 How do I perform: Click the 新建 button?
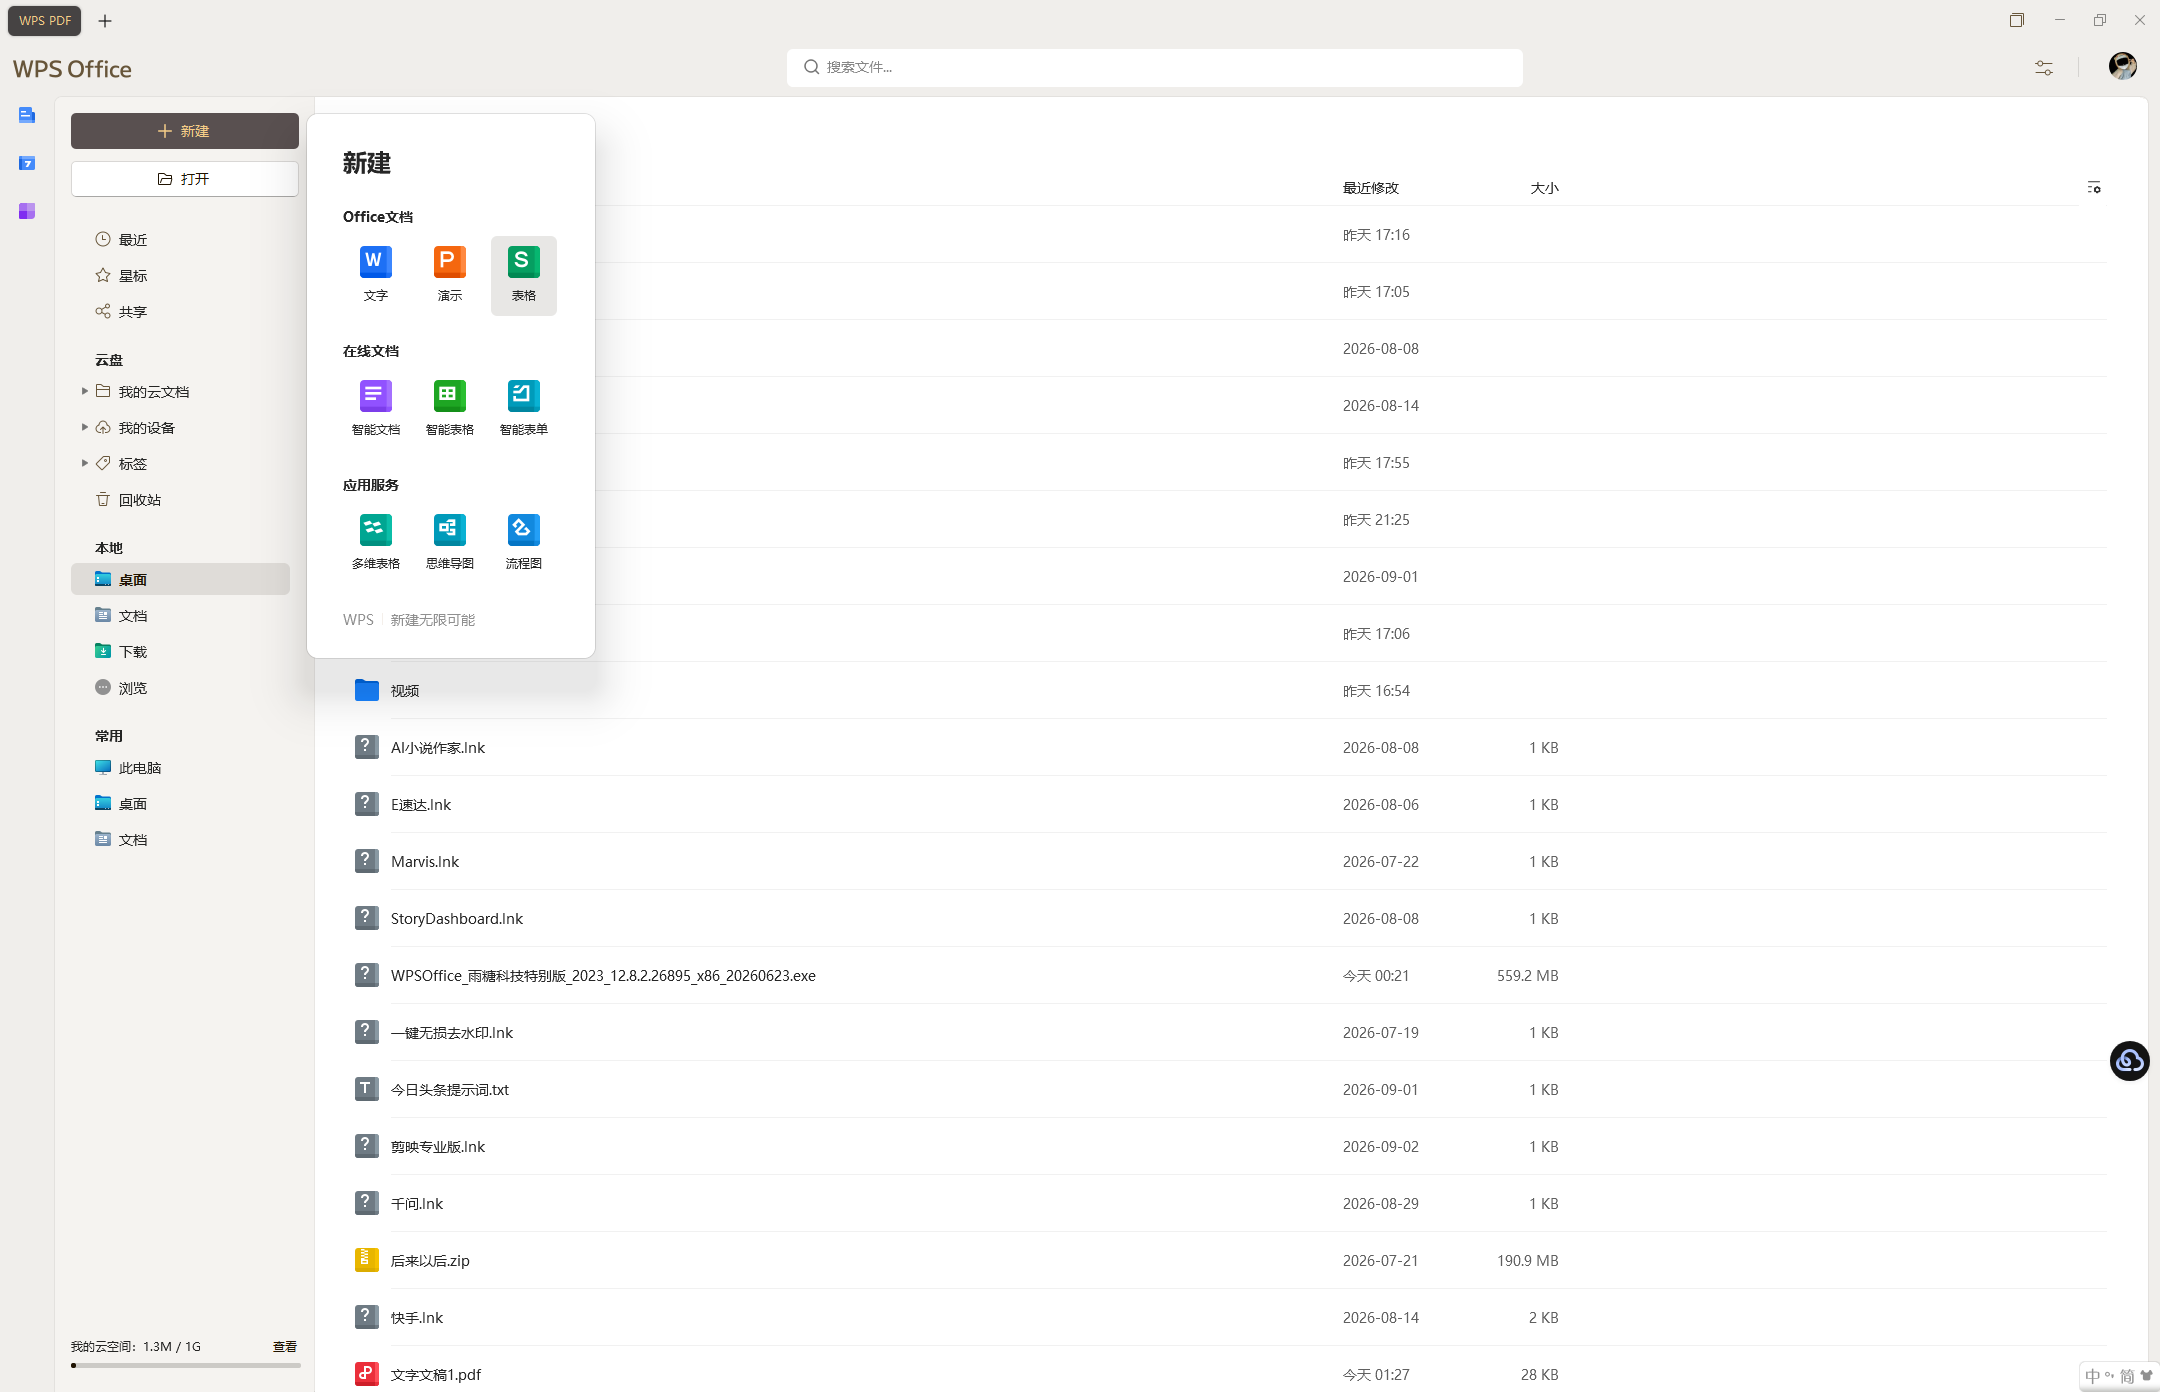tap(184, 131)
